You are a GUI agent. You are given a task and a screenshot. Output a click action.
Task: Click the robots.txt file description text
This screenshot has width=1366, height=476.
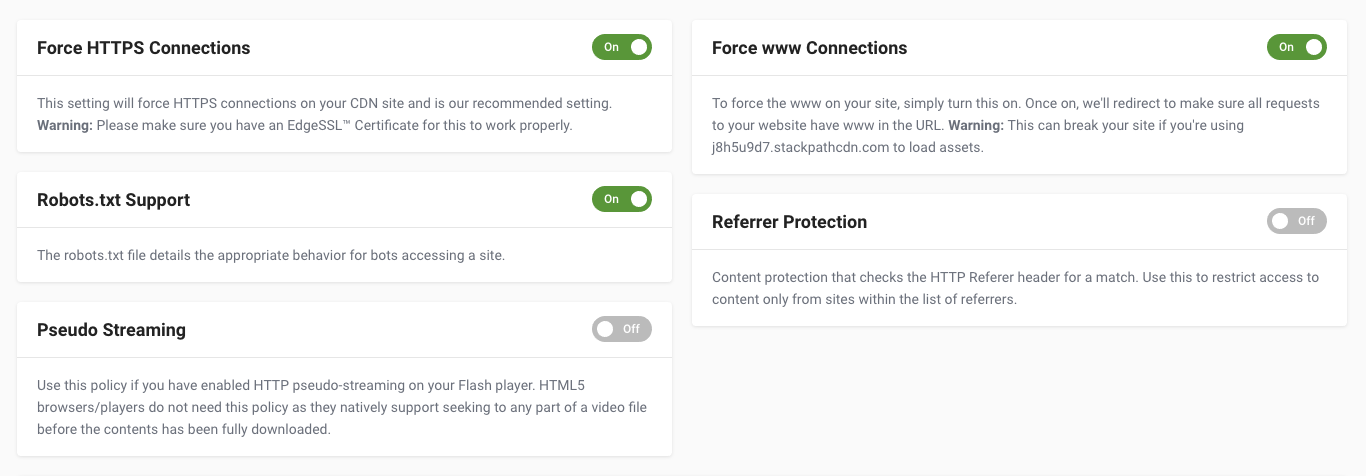click(x=271, y=255)
